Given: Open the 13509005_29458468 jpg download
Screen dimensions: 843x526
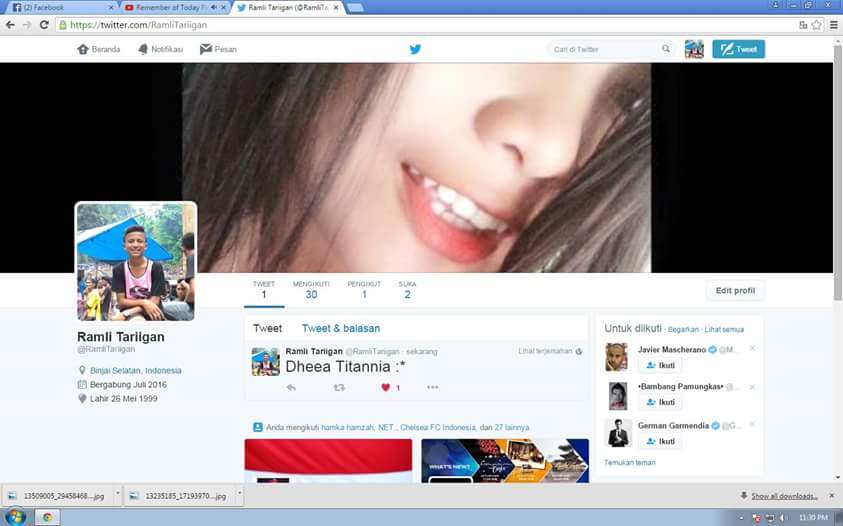Looking at the screenshot, I should [58, 496].
